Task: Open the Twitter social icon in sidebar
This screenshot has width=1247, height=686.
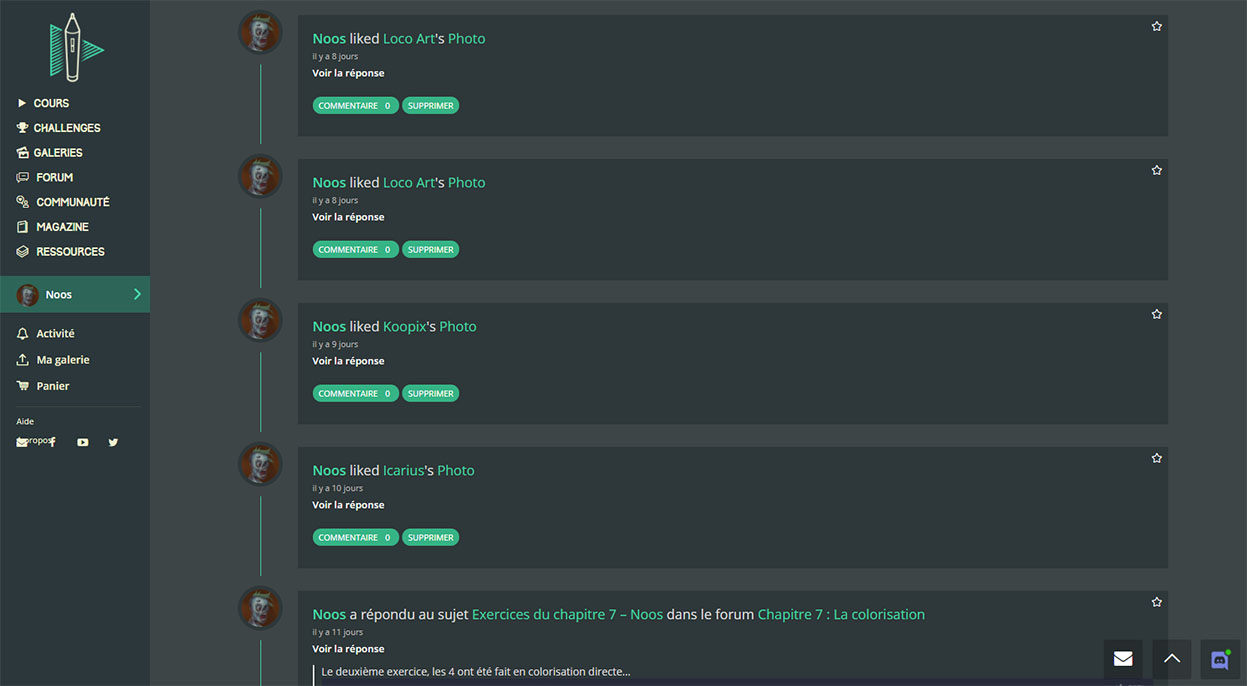Action: (x=113, y=442)
